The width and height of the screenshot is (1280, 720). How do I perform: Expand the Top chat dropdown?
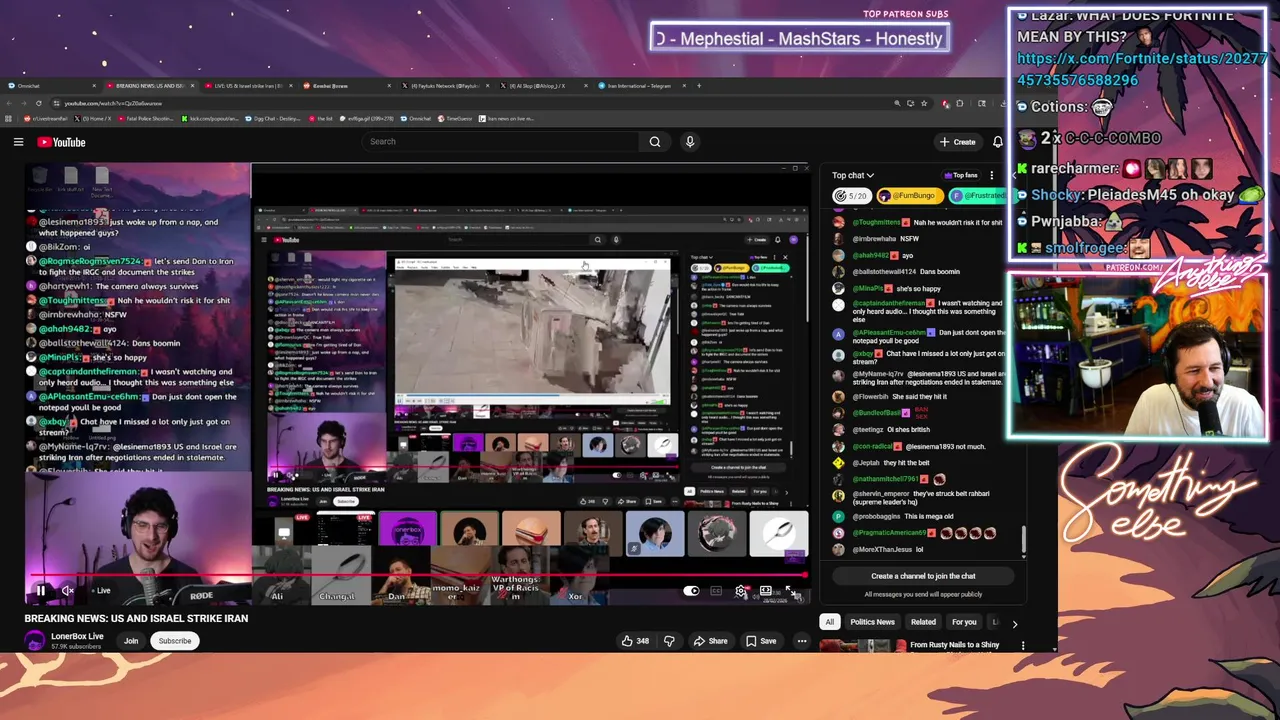pos(853,175)
